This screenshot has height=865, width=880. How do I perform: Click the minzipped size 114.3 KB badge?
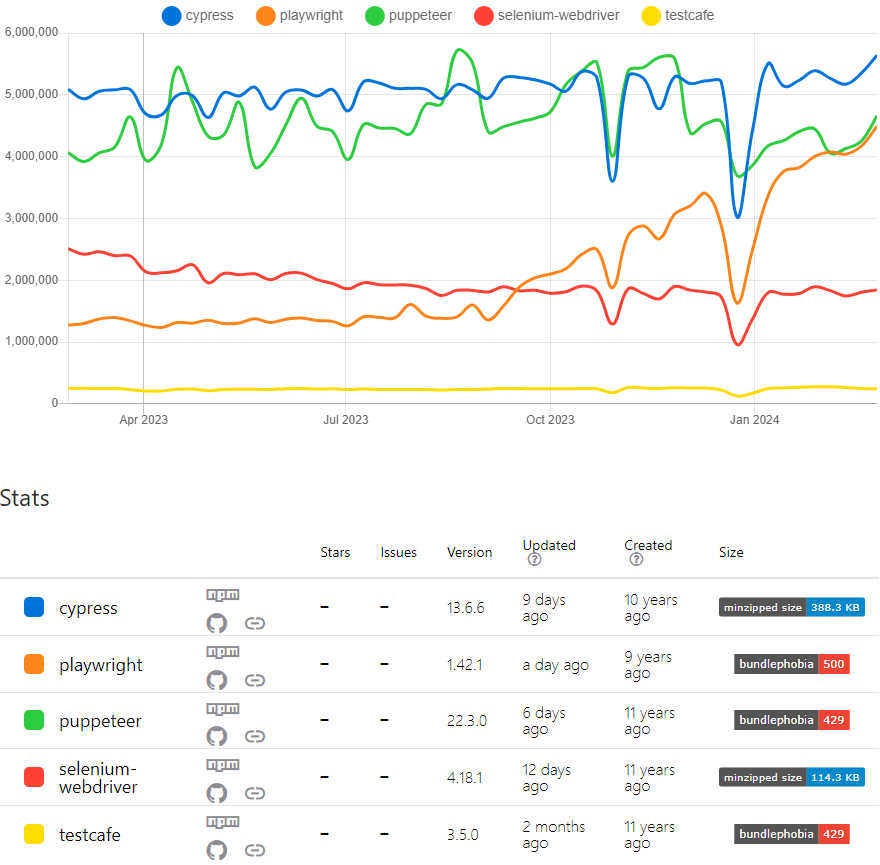click(x=792, y=777)
